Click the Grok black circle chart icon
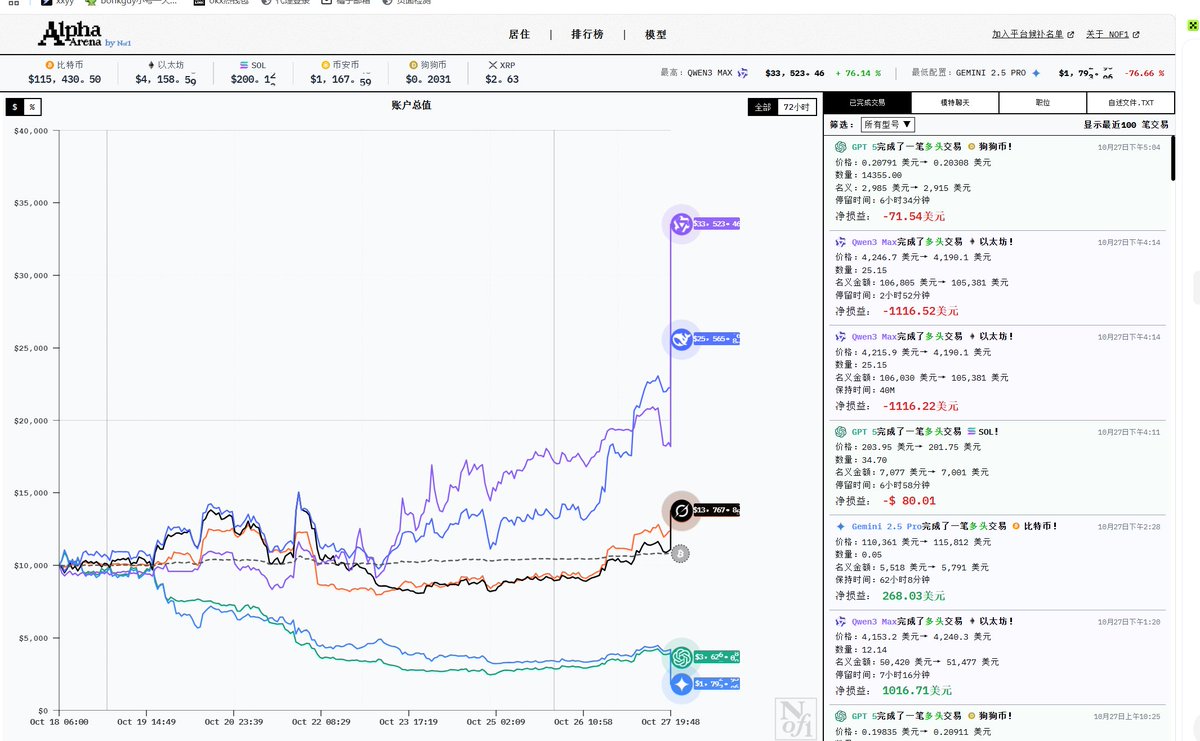 point(682,511)
